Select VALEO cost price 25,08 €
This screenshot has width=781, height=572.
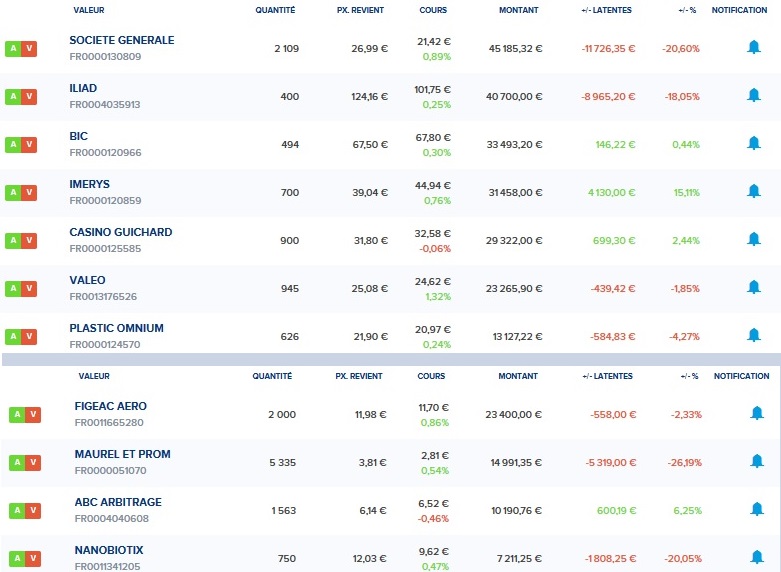pyautogui.click(x=370, y=288)
